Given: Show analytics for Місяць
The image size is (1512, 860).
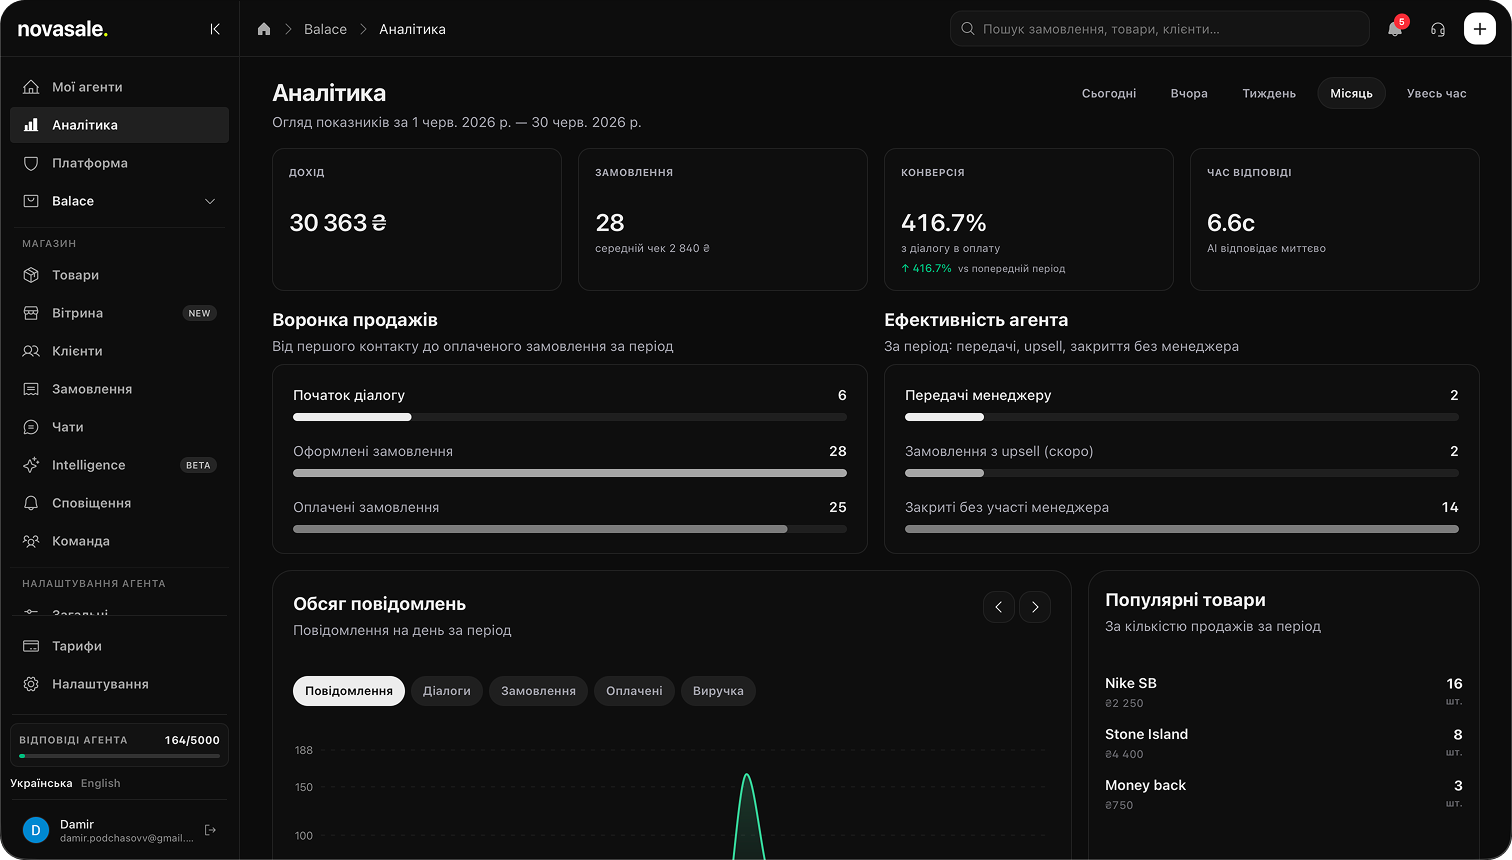Looking at the screenshot, I should point(1351,93).
